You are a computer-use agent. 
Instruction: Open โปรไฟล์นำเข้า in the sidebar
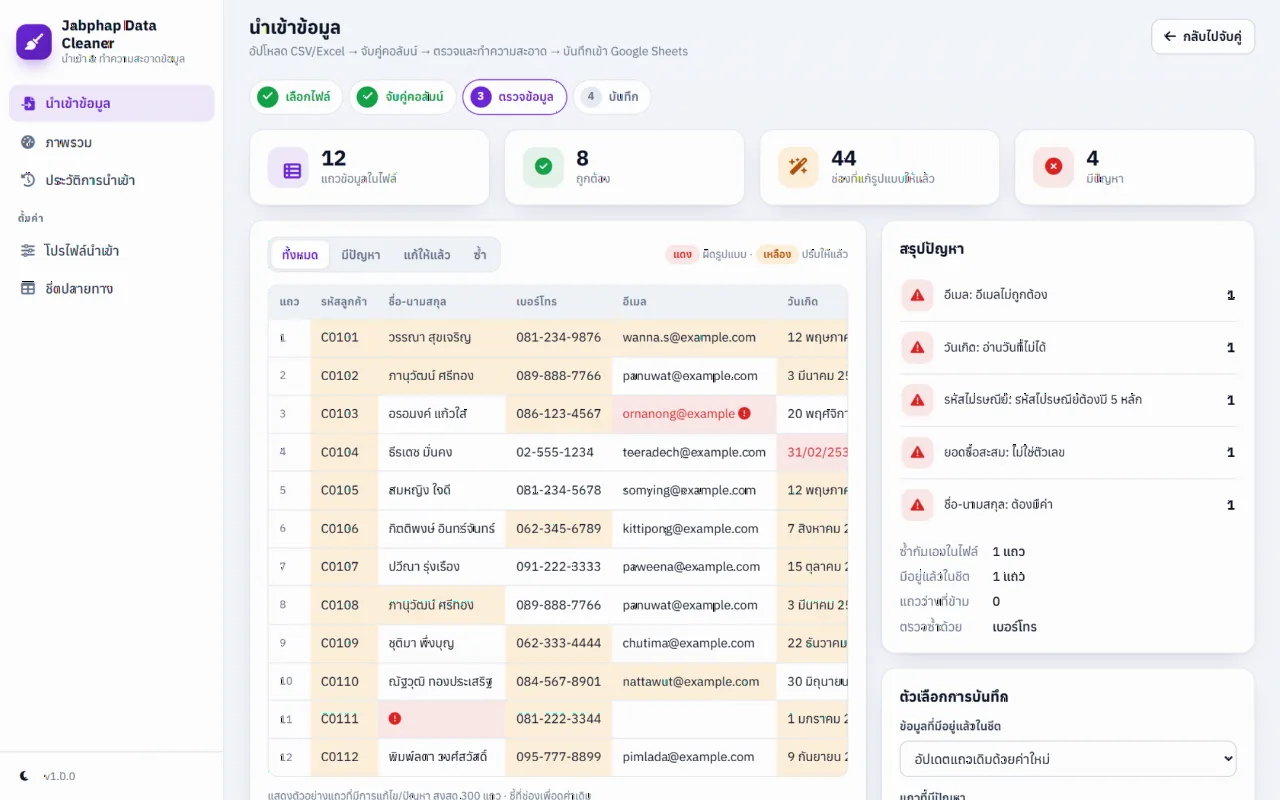[x=112, y=250]
